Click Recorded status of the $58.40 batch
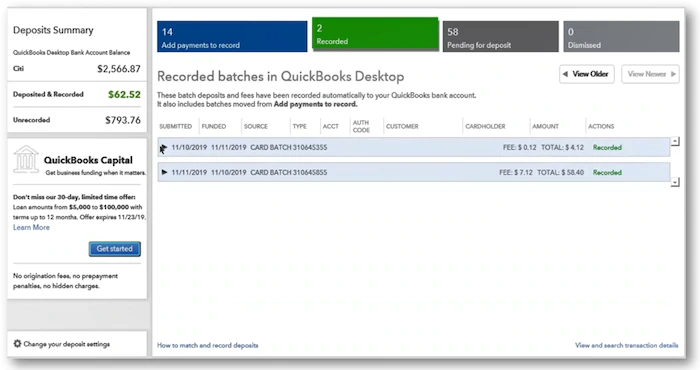The width and height of the screenshot is (700, 370). point(607,172)
